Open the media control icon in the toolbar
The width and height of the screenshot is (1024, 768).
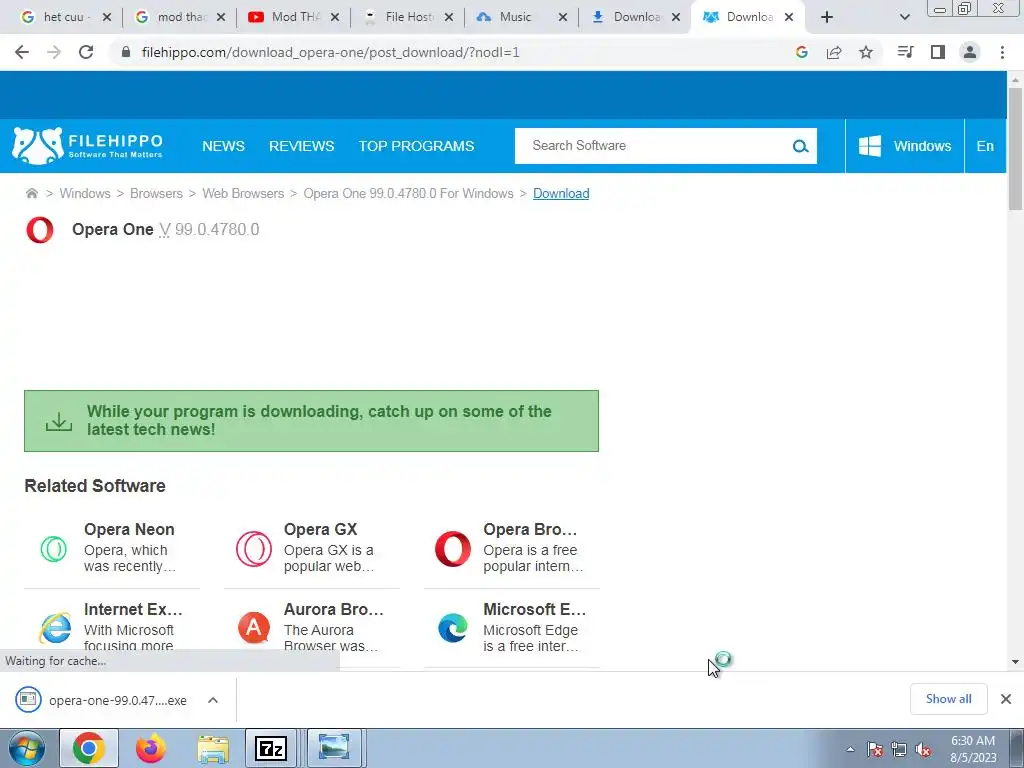coord(905,52)
